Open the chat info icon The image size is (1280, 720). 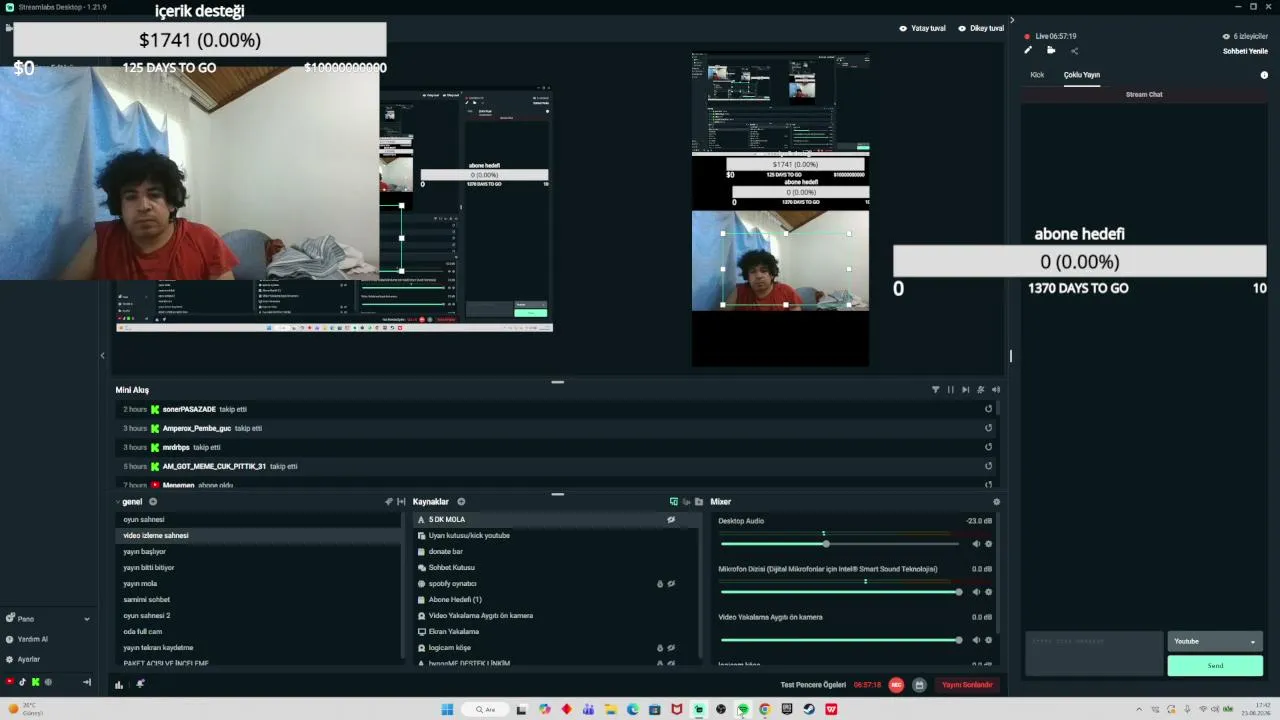pyautogui.click(x=1264, y=75)
